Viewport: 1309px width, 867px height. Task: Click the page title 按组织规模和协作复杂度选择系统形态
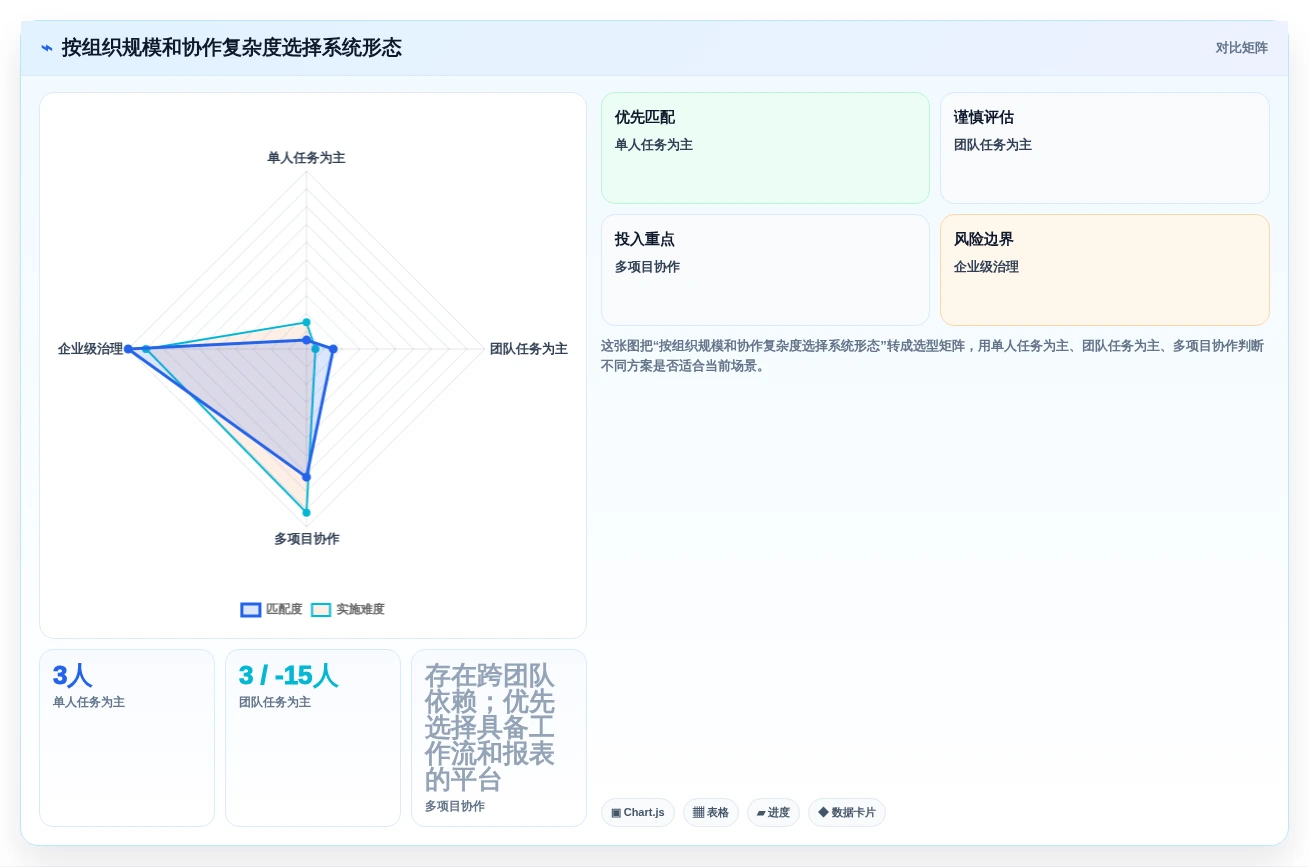(x=232, y=48)
